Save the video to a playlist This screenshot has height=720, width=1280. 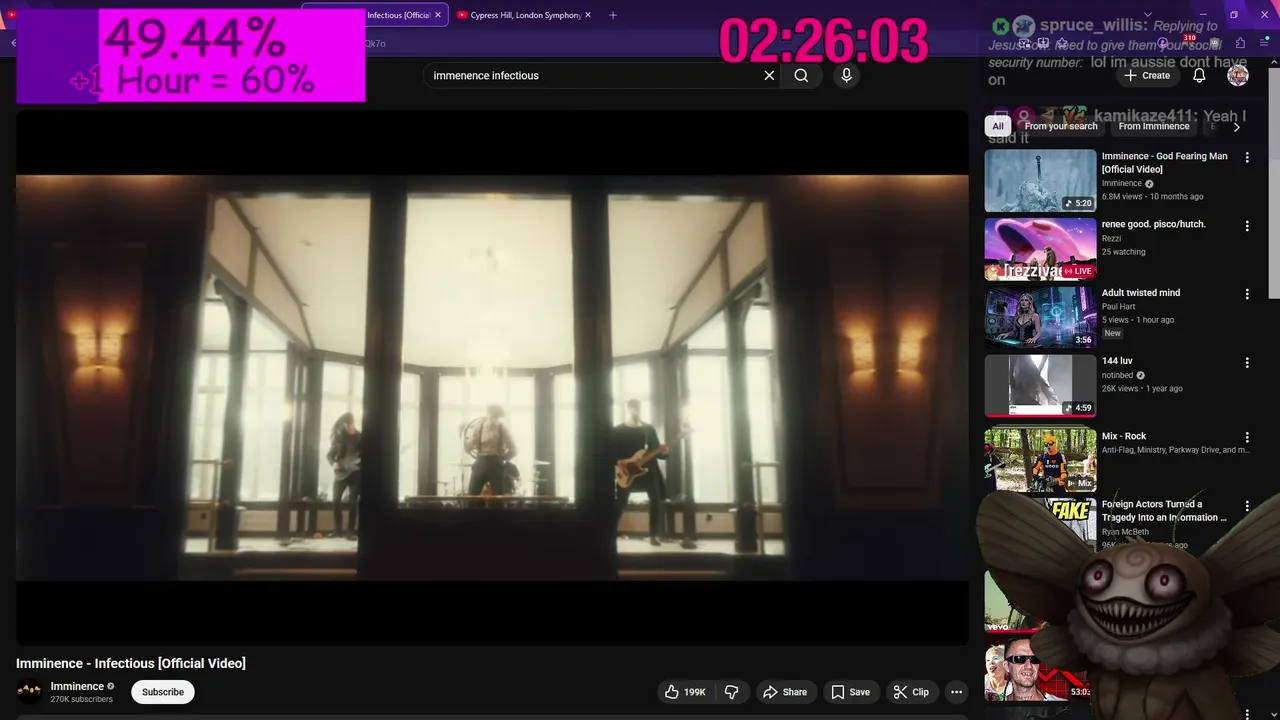point(850,692)
